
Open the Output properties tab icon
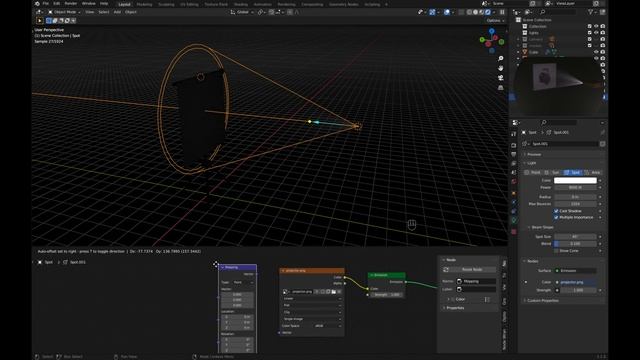point(513,154)
